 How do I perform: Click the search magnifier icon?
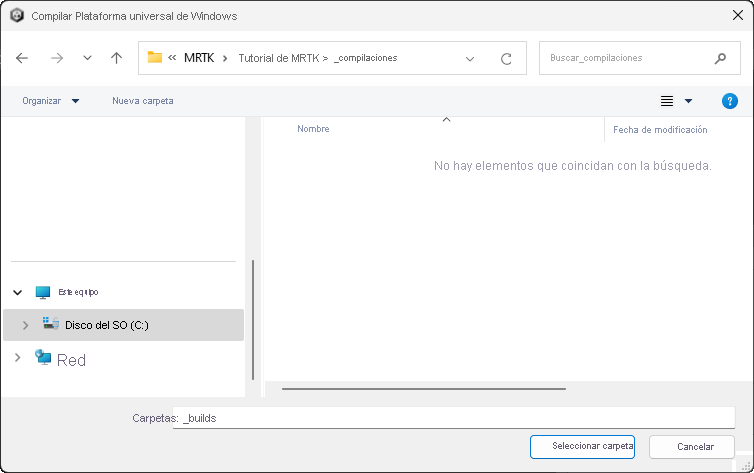click(720, 58)
